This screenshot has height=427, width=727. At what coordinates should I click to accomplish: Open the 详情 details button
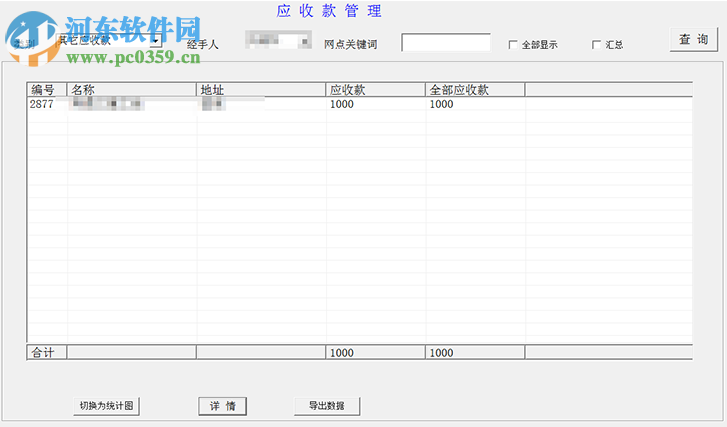coord(223,406)
